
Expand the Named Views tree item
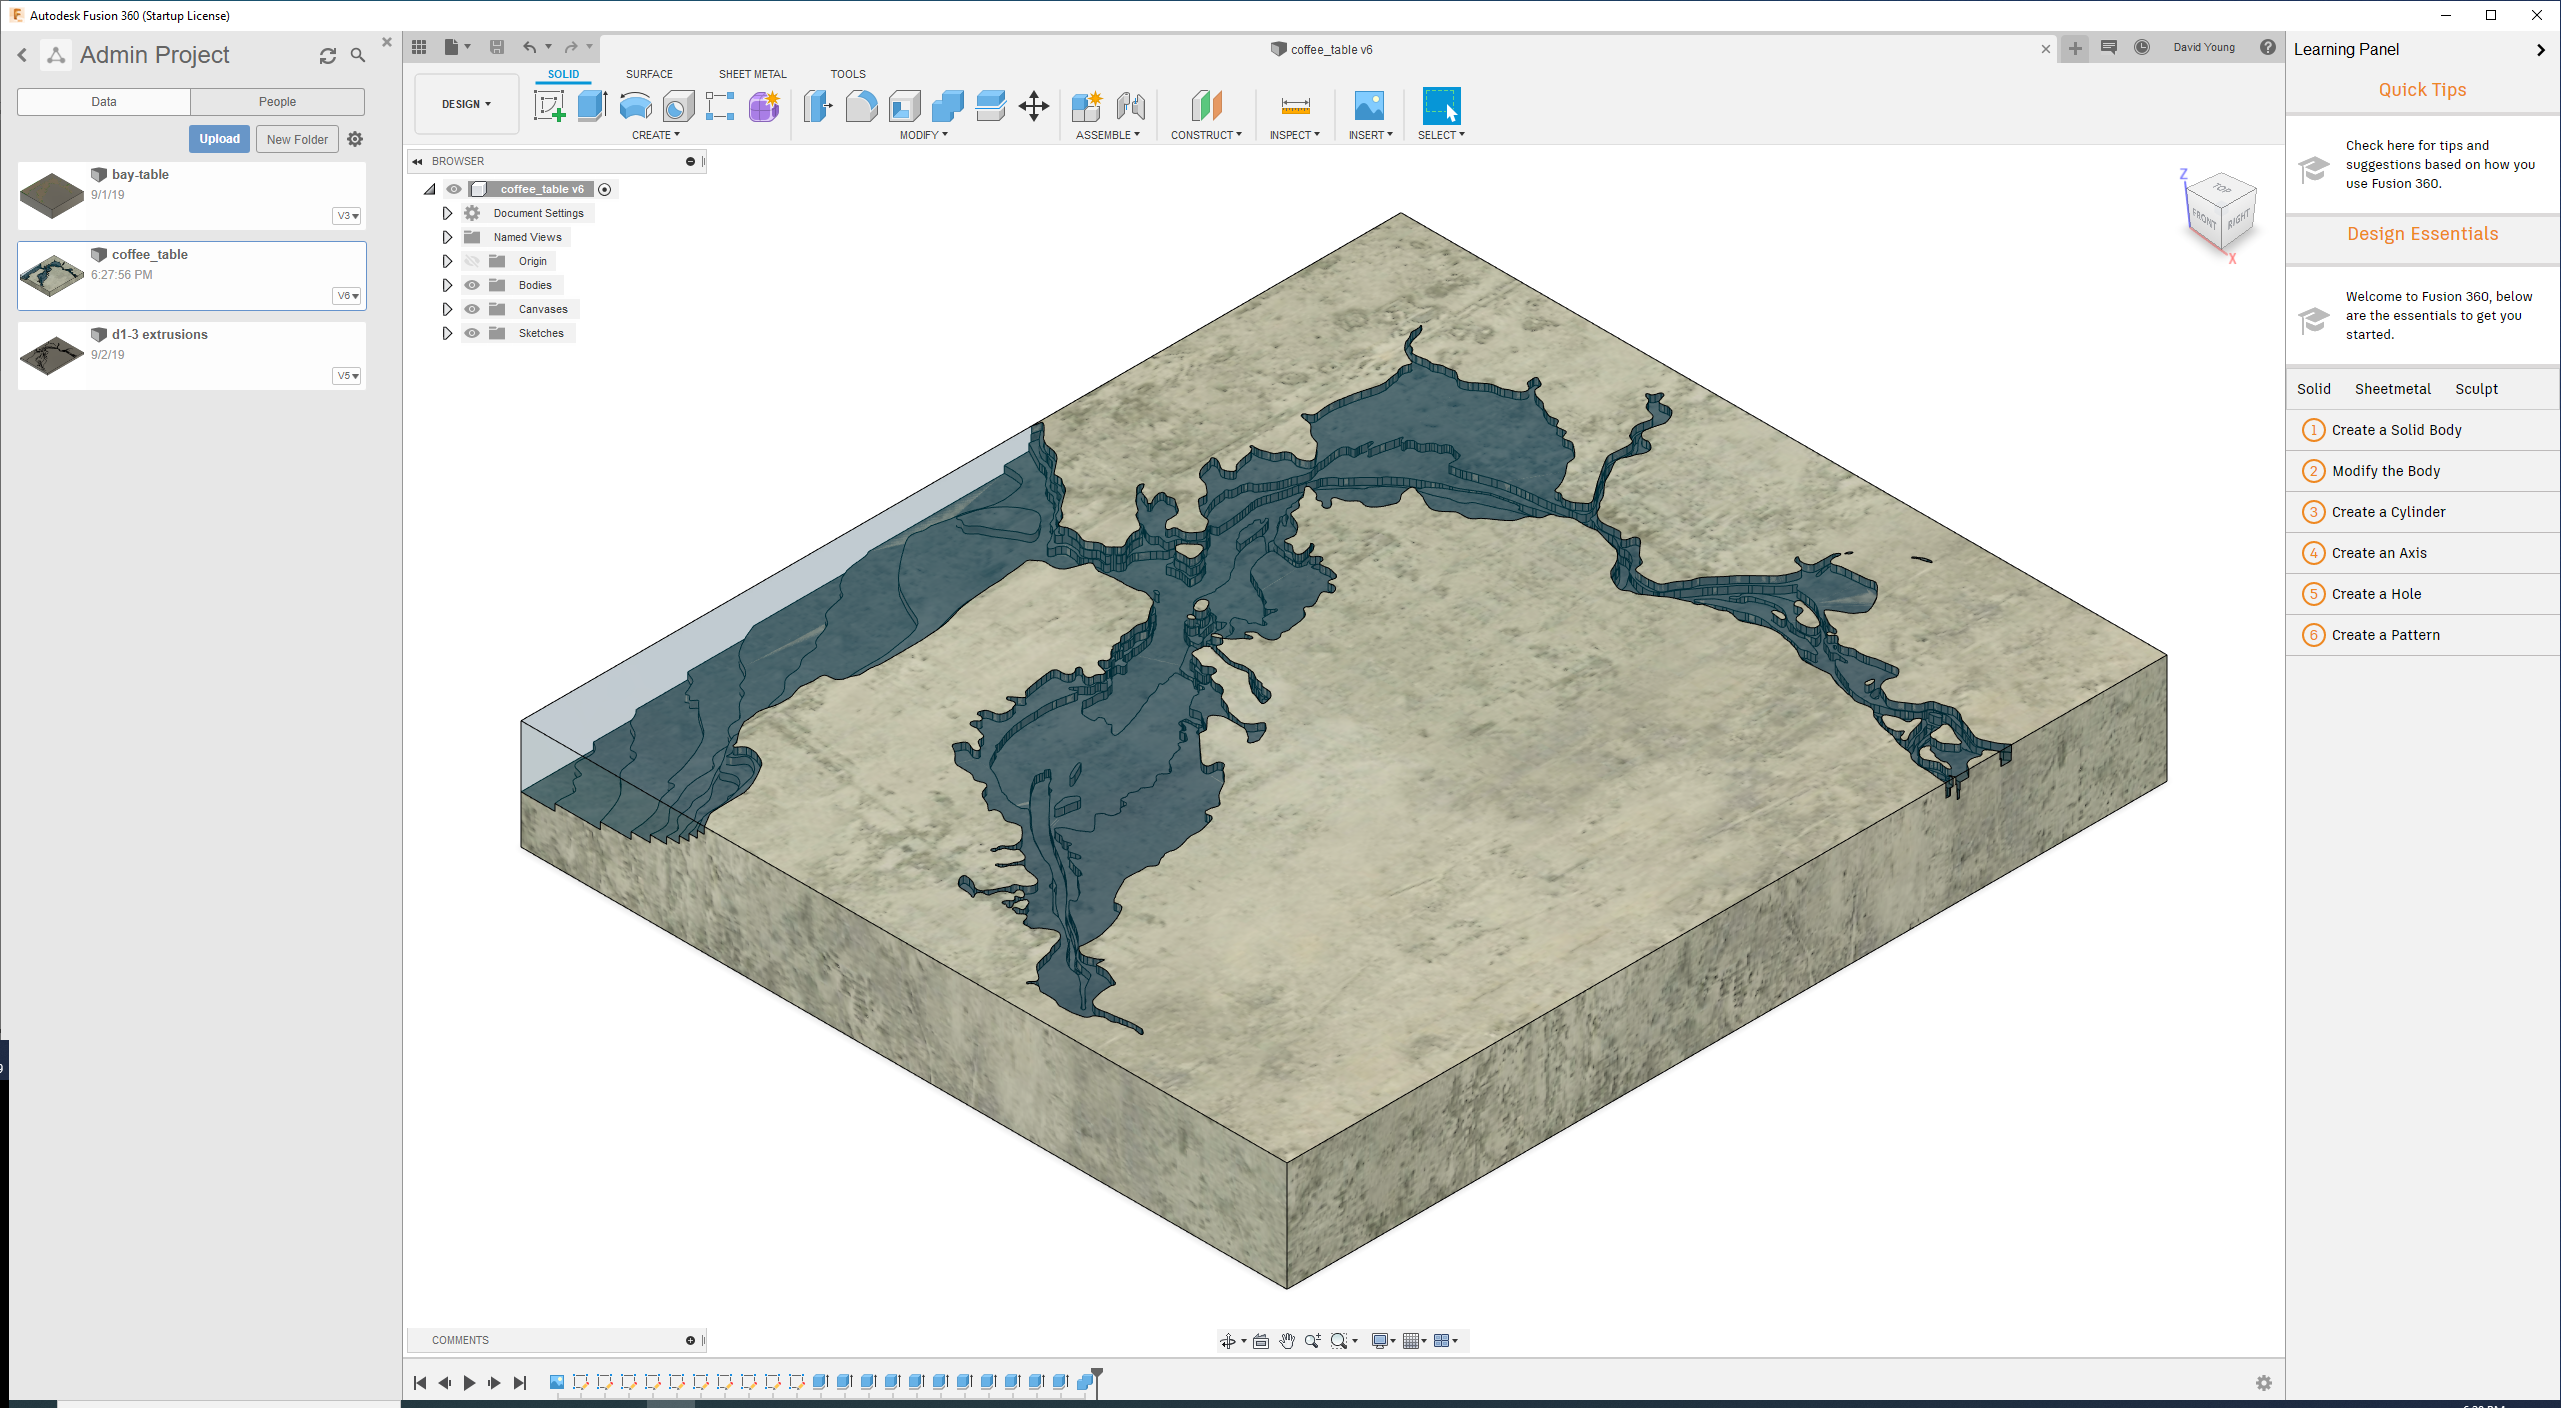click(447, 236)
